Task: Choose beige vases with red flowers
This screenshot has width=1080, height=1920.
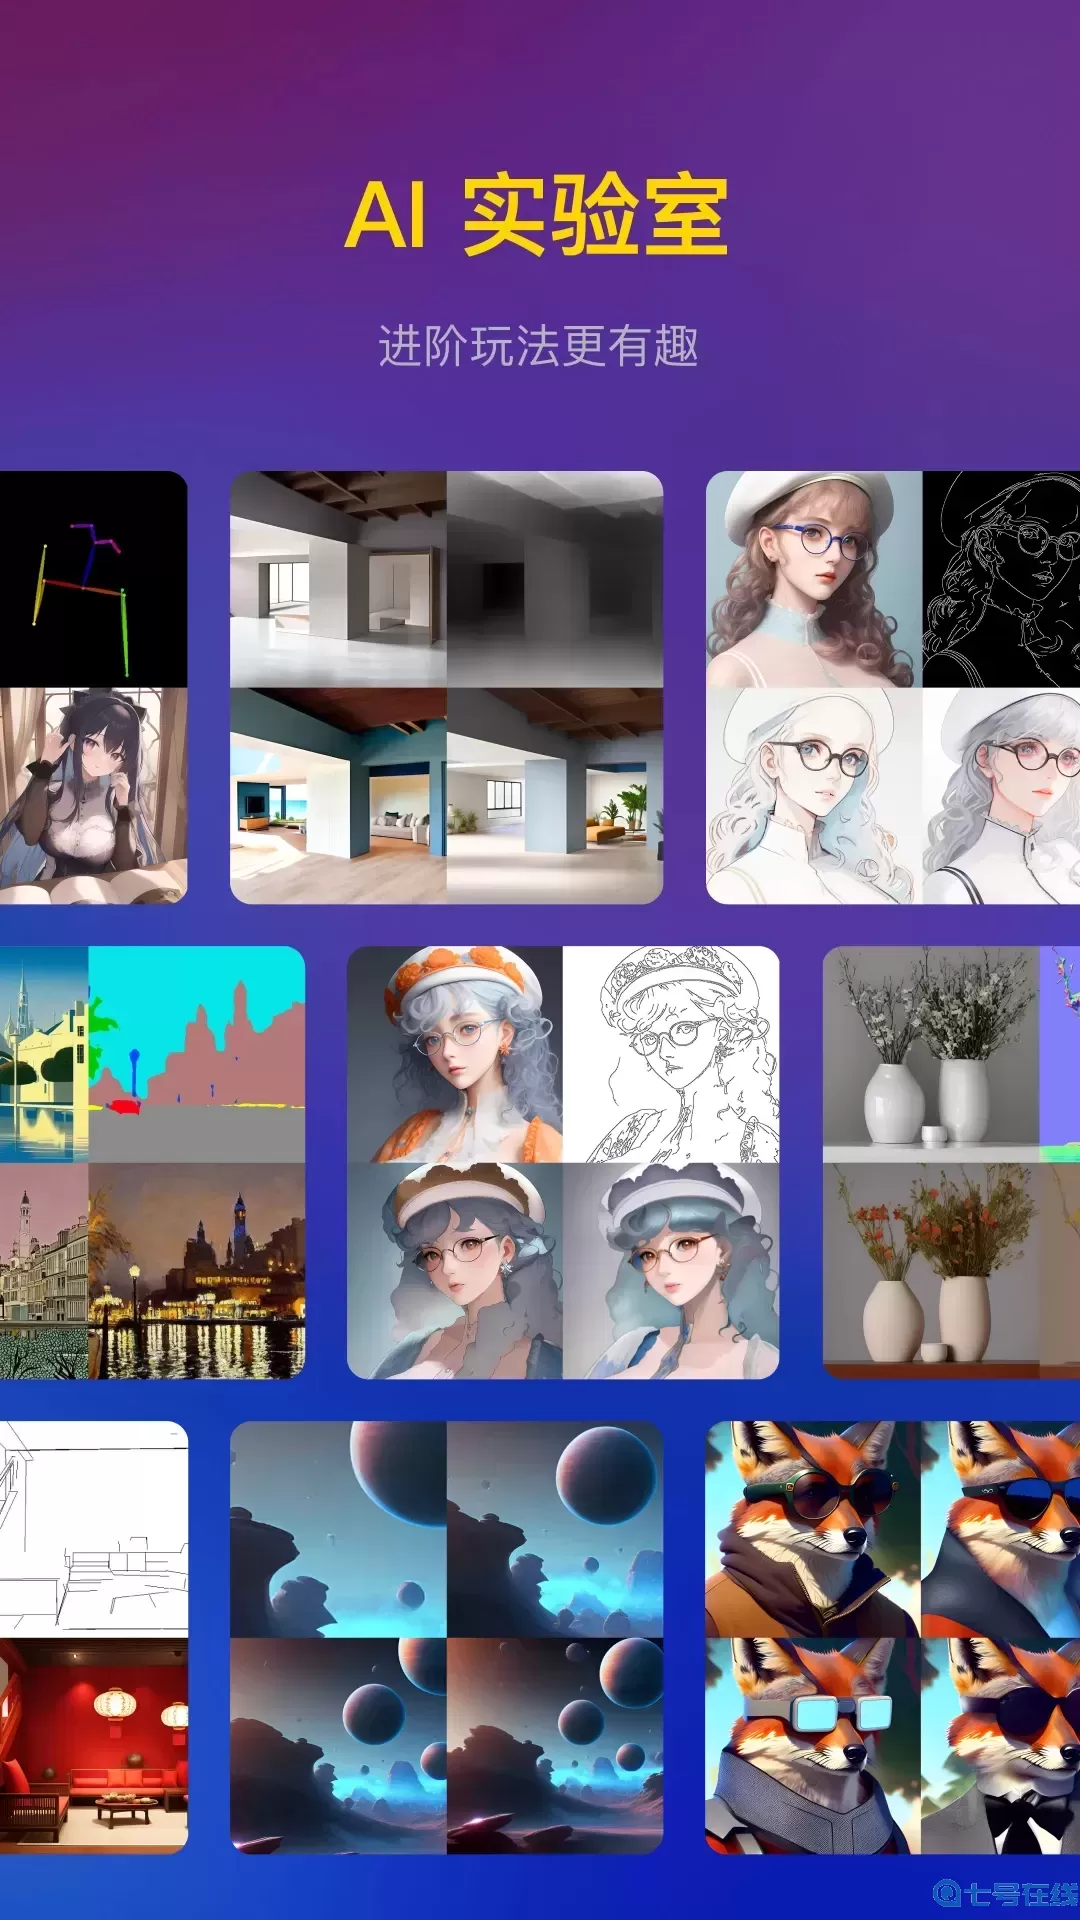Action: (930, 1270)
